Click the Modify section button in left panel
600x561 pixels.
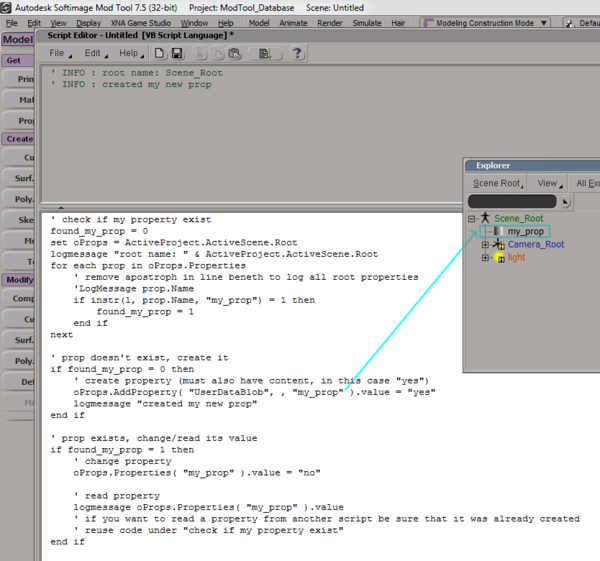[17, 280]
